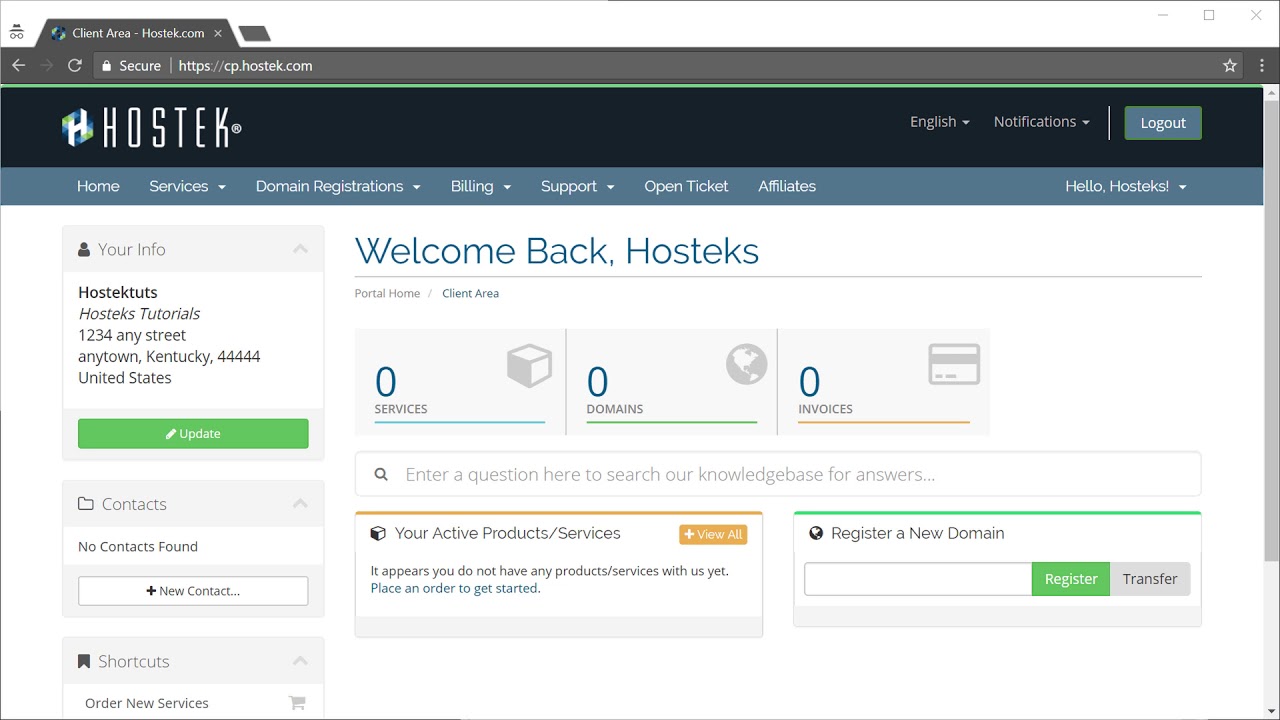The height and width of the screenshot is (720, 1280).
Task: Click the green Update button
Action: pyautogui.click(x=193, y=434)
